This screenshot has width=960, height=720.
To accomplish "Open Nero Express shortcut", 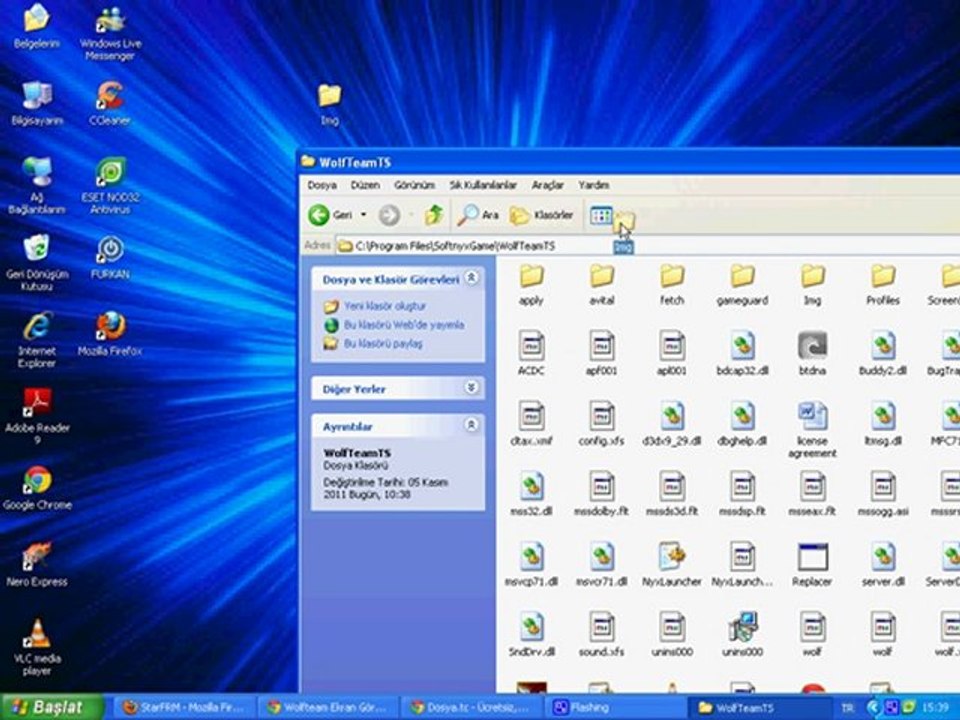I will tap(37, 564).
